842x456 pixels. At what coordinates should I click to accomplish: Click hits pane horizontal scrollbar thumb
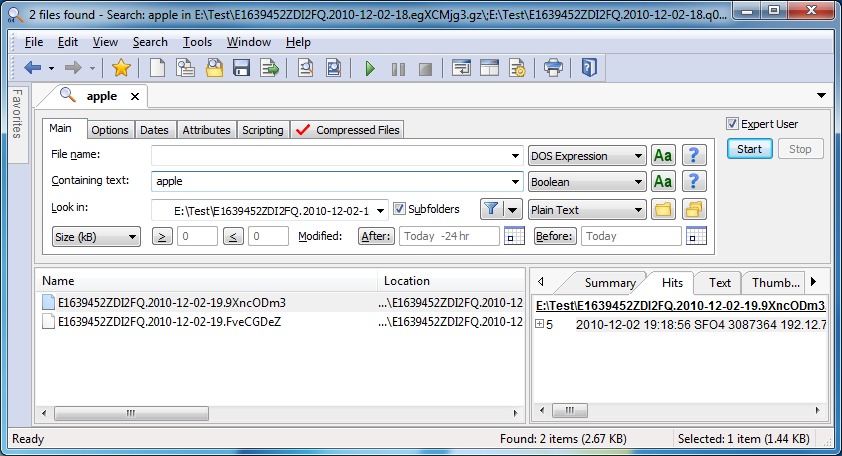coord(570,410)
